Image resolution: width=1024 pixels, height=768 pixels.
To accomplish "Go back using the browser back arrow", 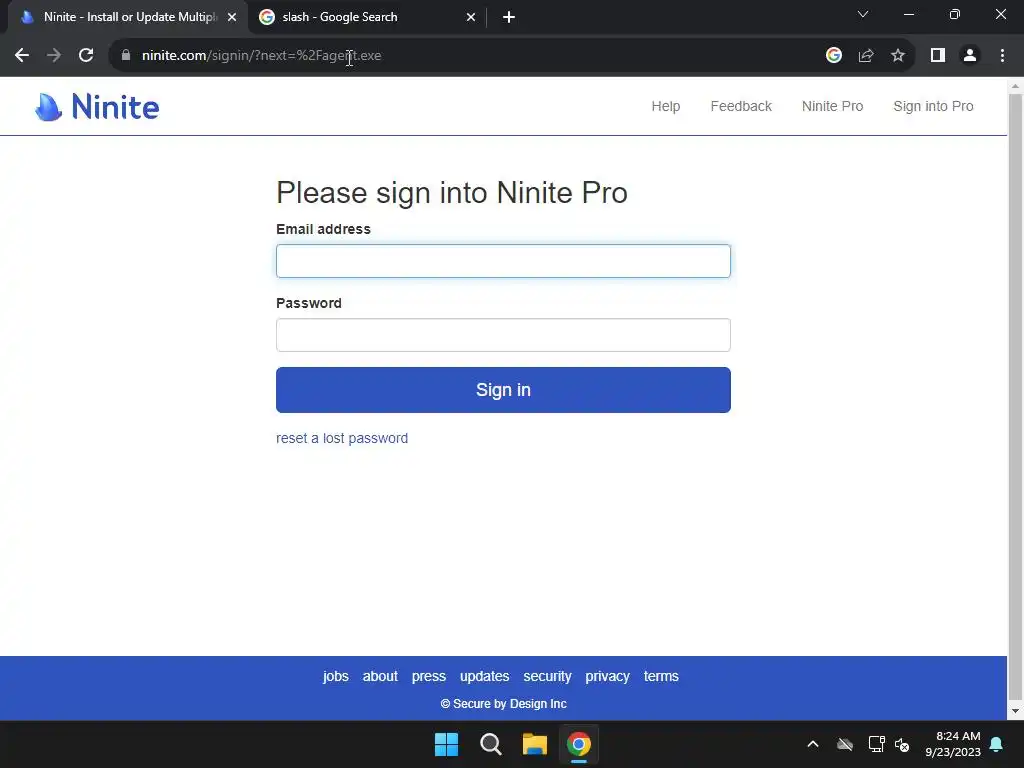I will click(x=22, y=56).
